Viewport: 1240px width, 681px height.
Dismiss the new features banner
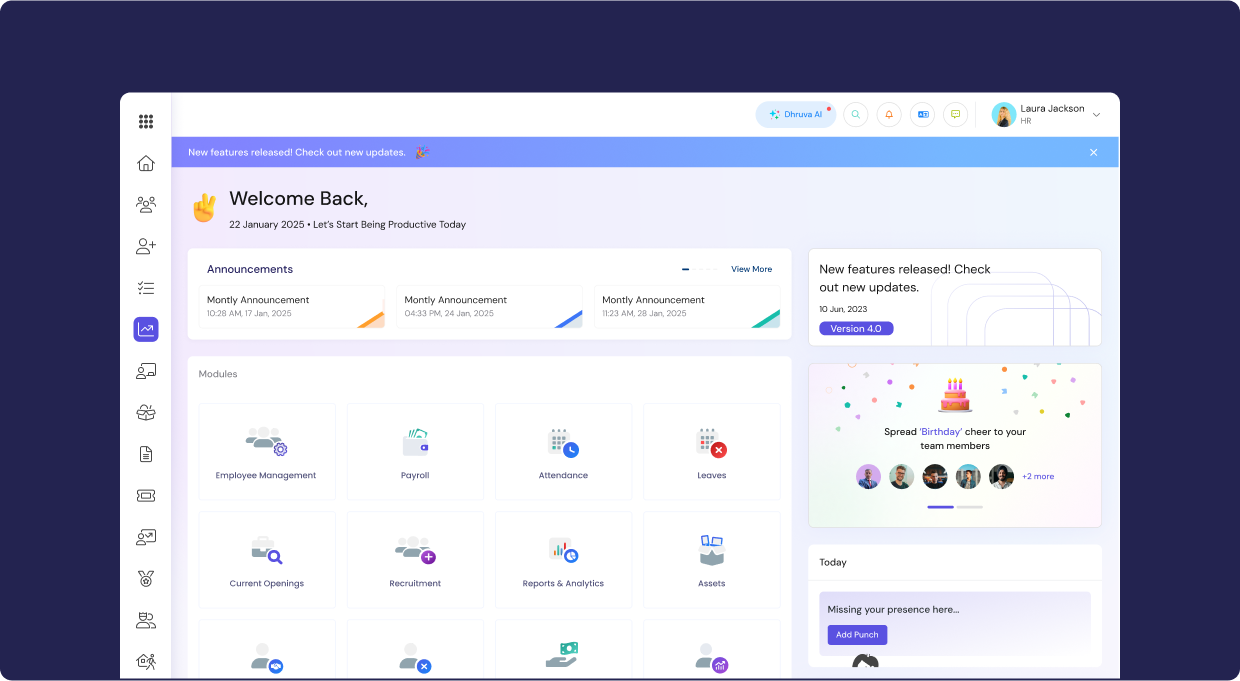pyautogui.click(x=1094, y=152)
